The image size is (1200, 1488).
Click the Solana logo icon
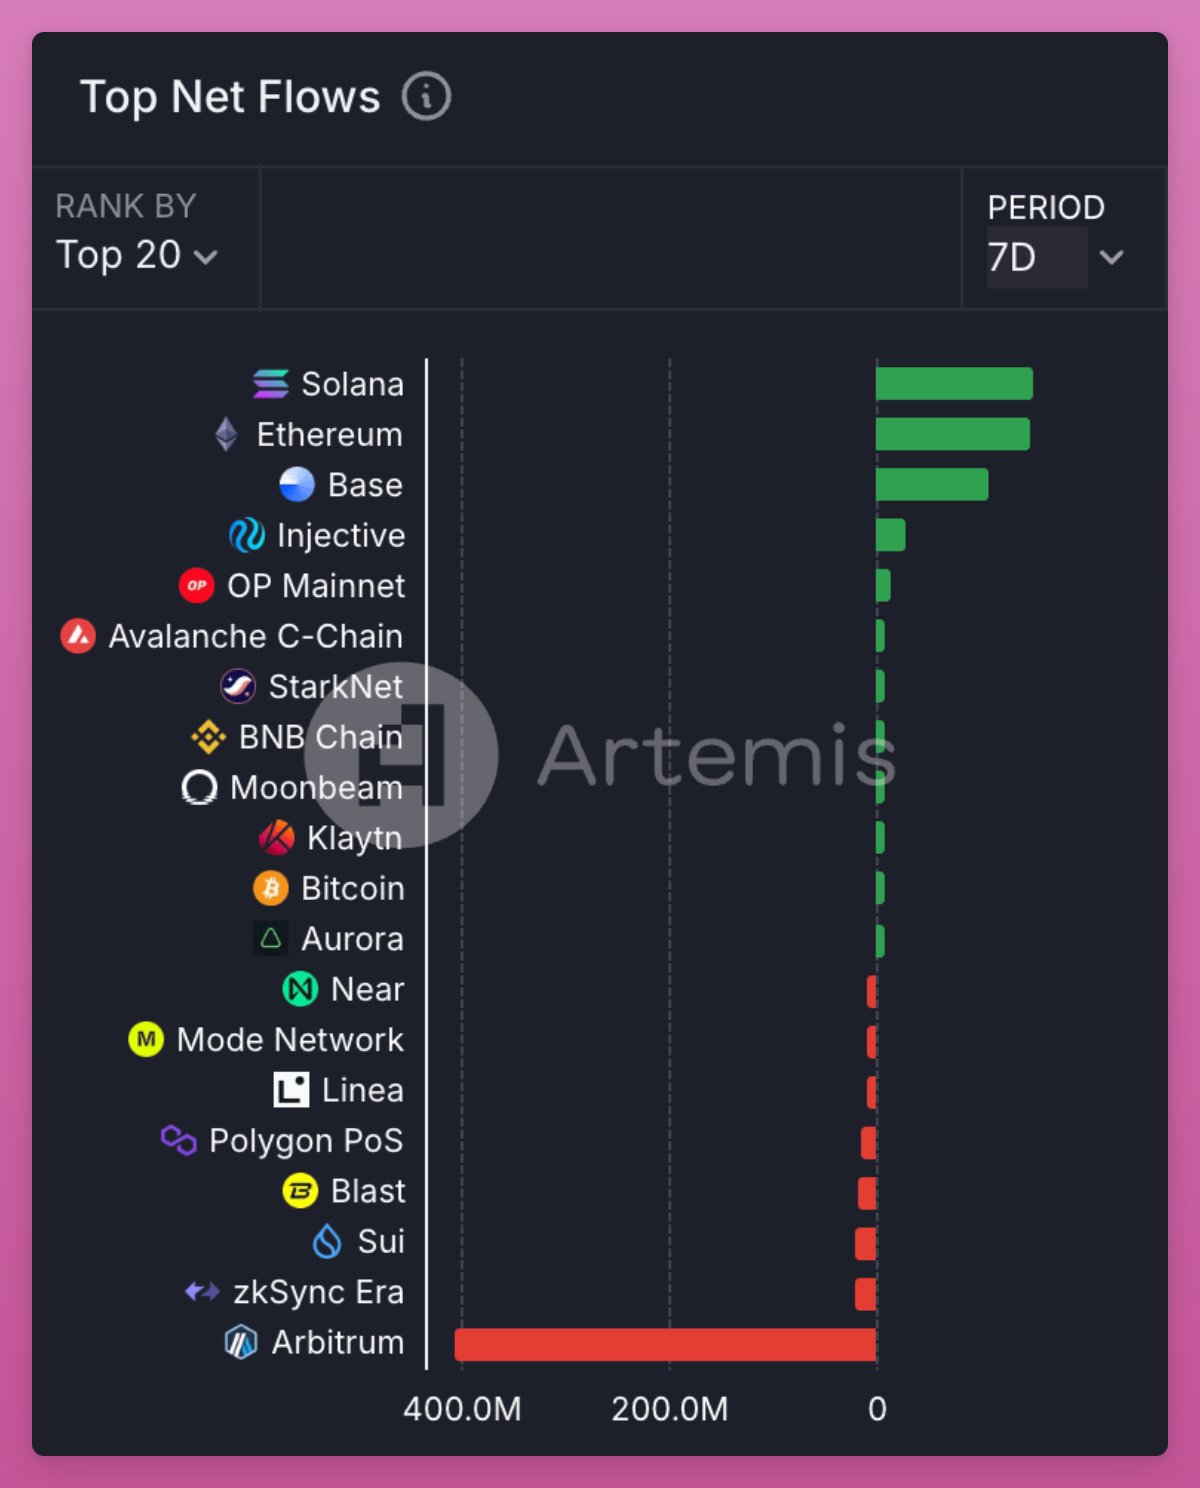pos(271,384)
